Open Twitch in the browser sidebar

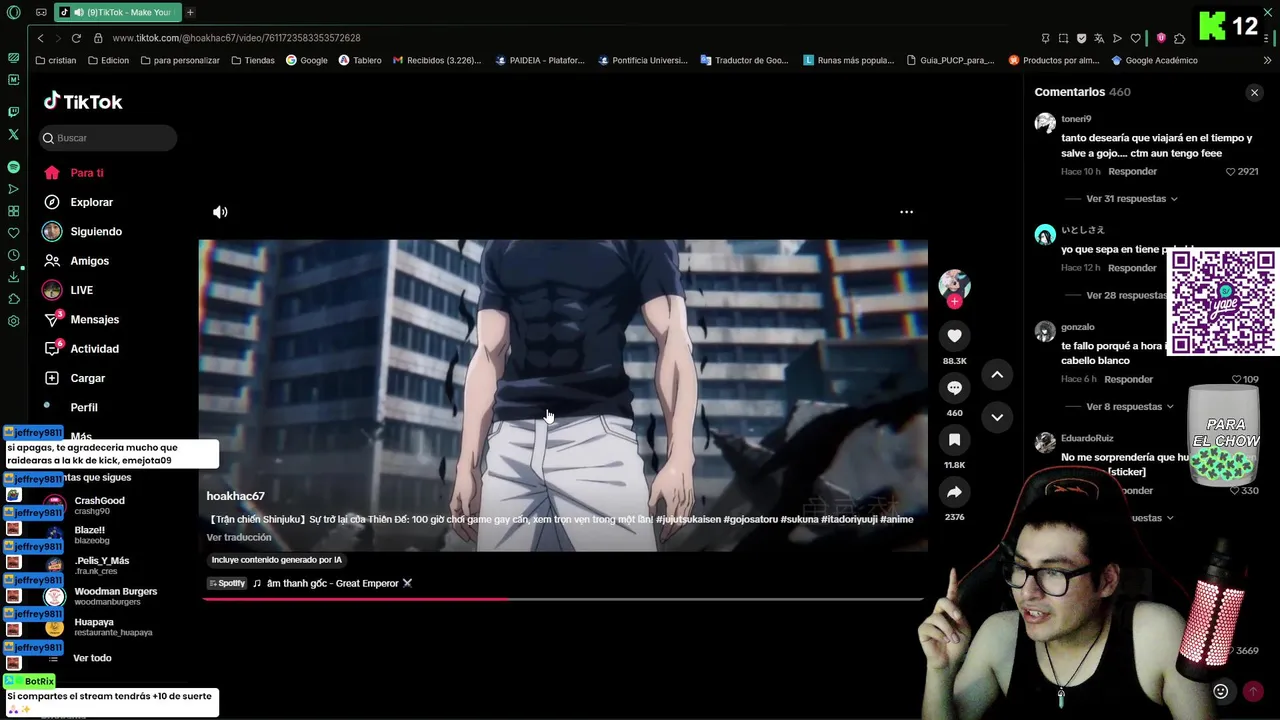13,112
